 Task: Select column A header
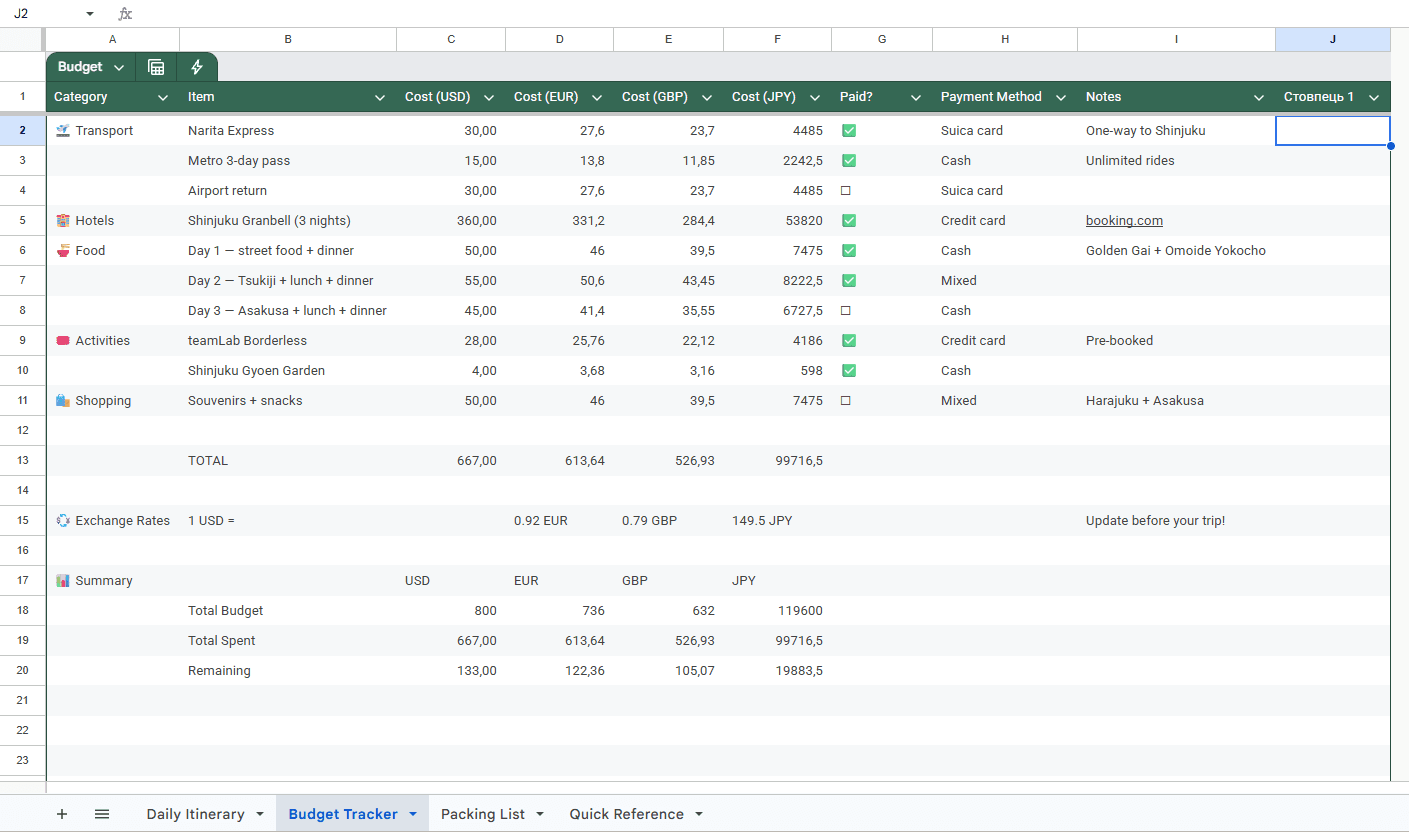pos(112,39)
